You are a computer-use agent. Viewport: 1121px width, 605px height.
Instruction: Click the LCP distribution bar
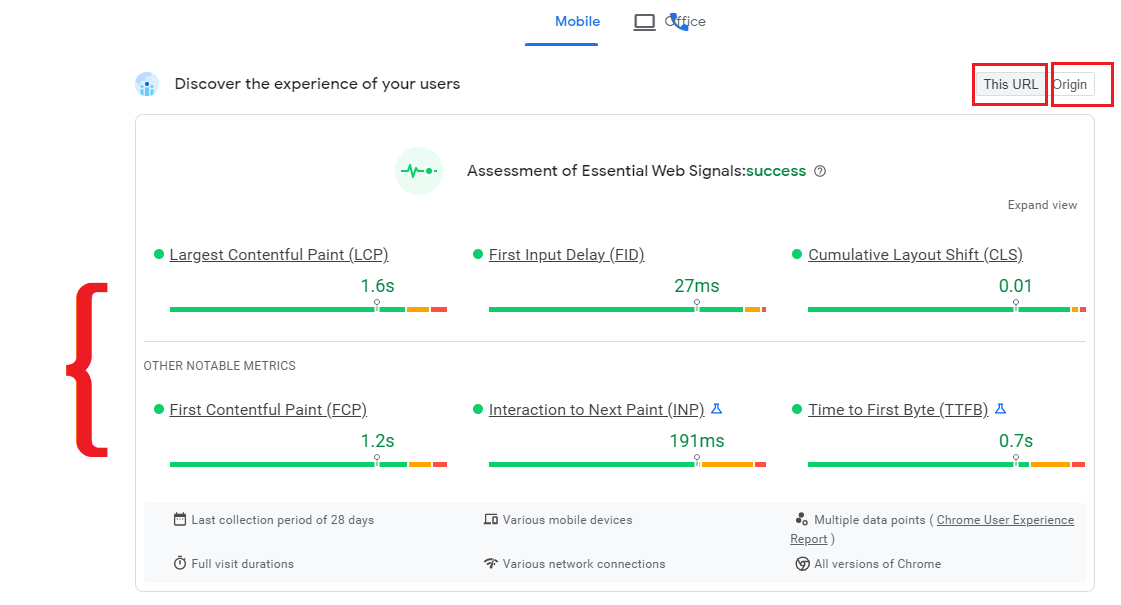308,309
